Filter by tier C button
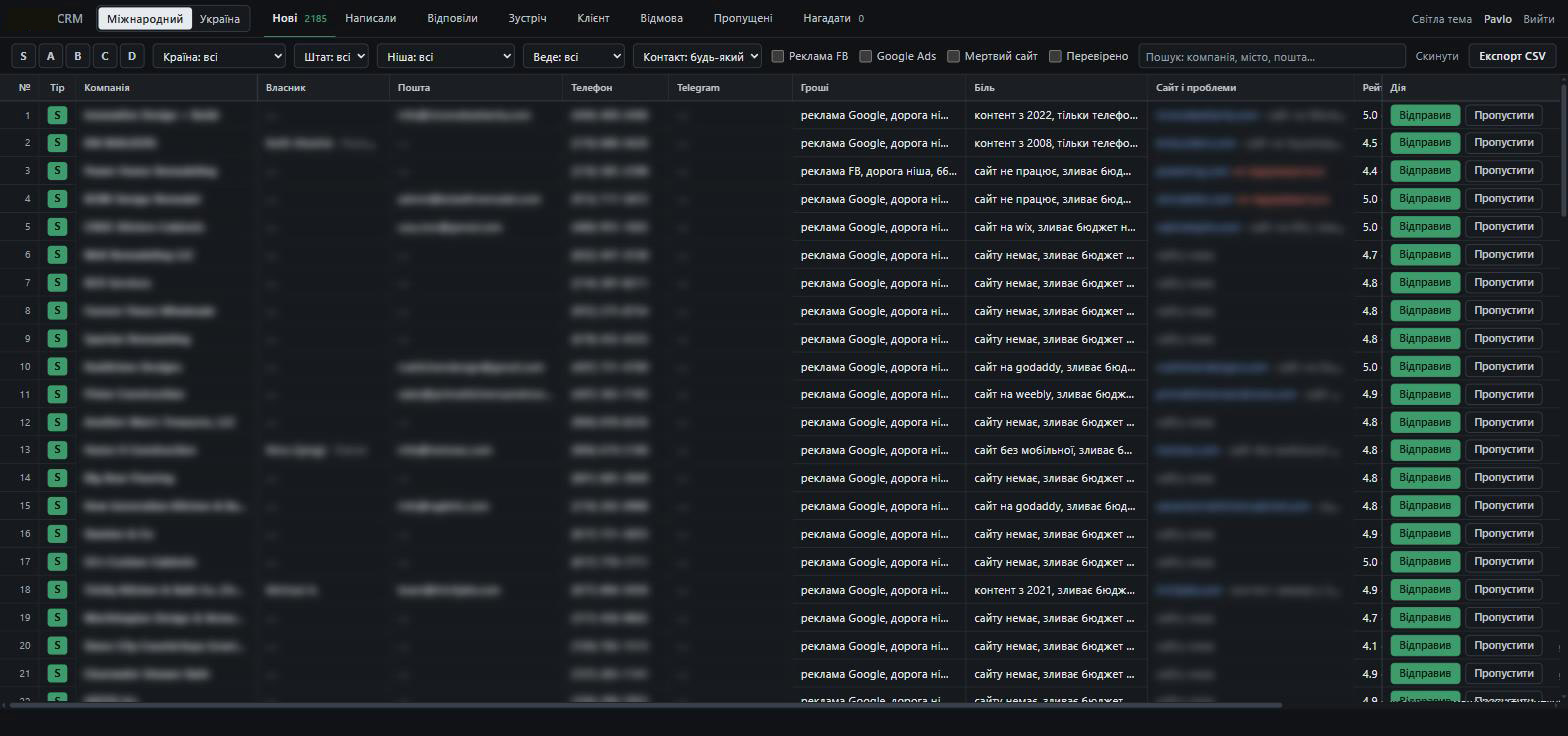The width and height of the screenshot is (1568, 736). click(x=104, y=56)
